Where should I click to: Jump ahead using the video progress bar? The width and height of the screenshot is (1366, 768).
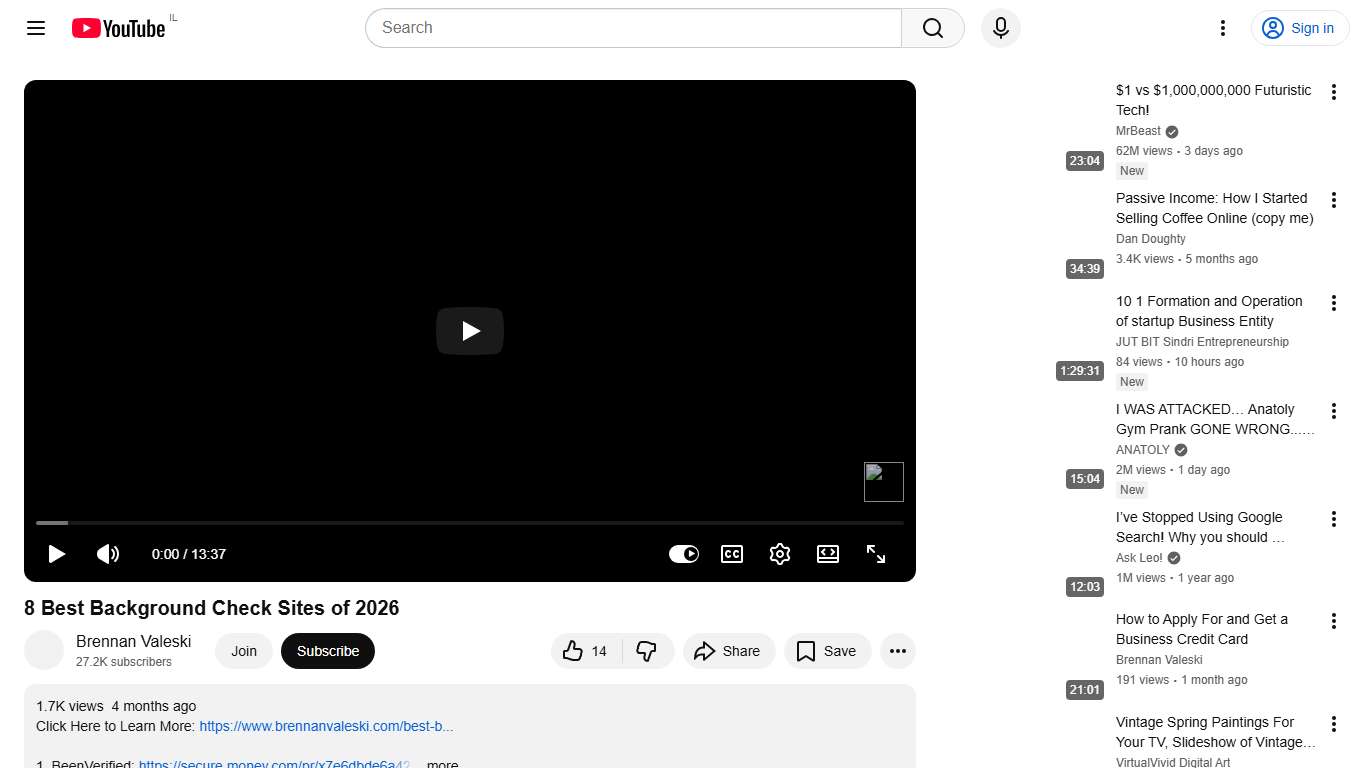(x=470, y=522)
